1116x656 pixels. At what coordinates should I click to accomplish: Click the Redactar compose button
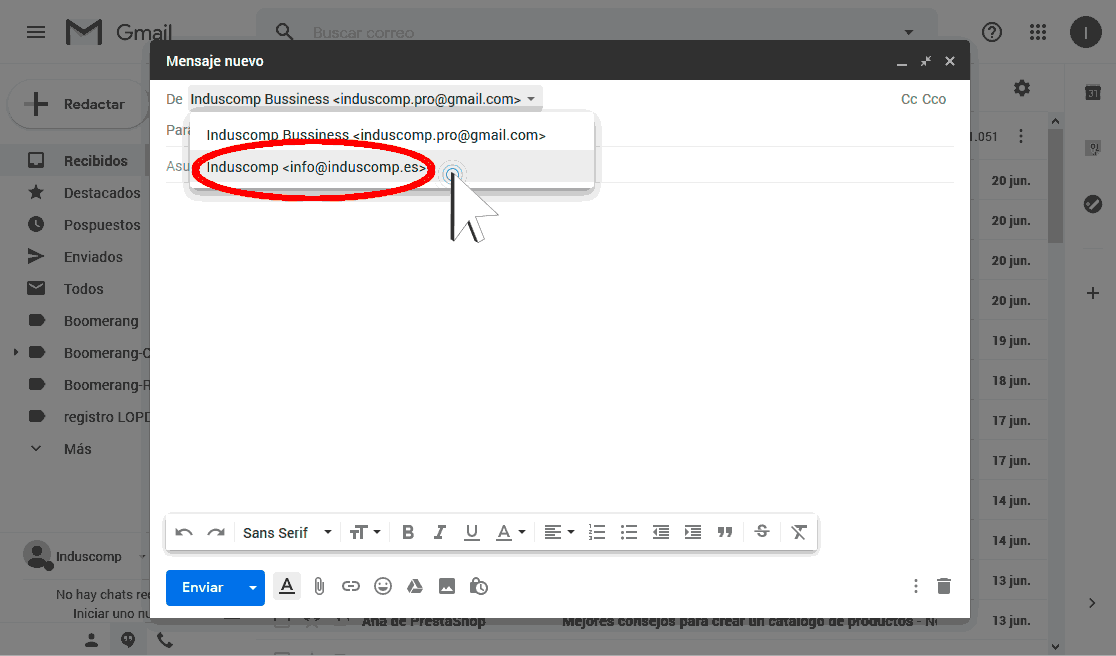(x=78, y=104)
